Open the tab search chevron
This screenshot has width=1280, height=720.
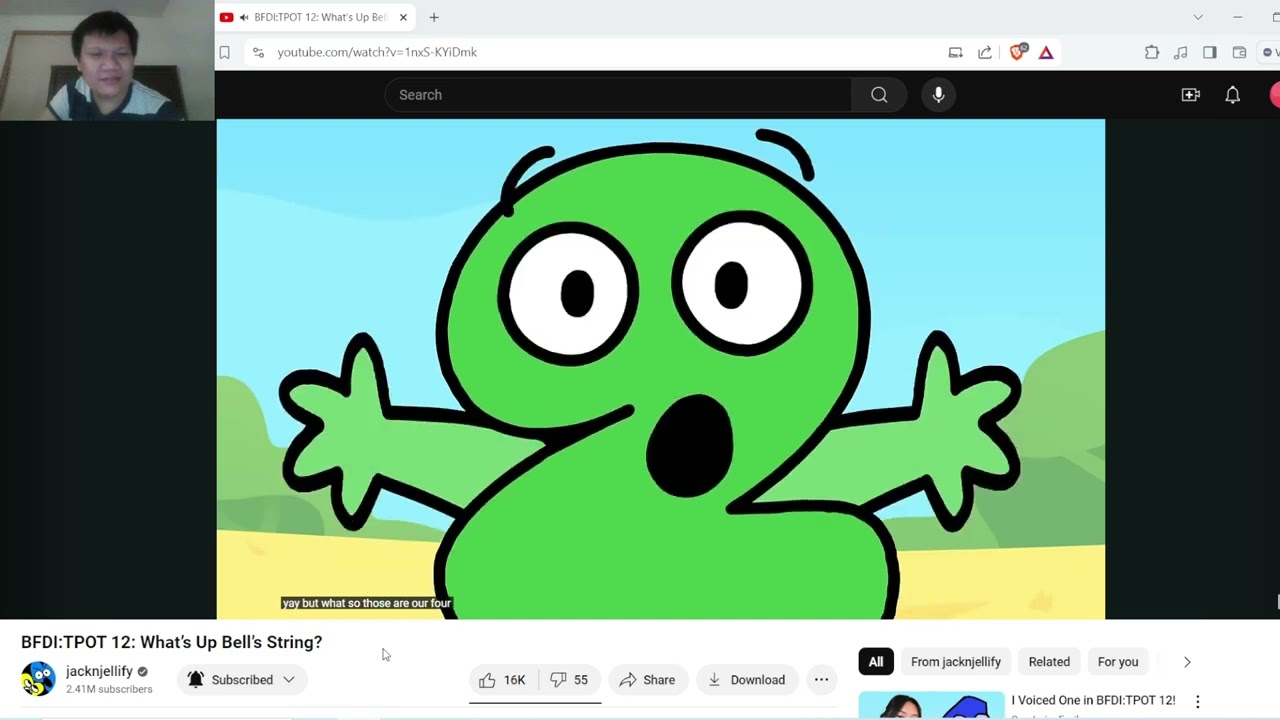(1198, 17)
